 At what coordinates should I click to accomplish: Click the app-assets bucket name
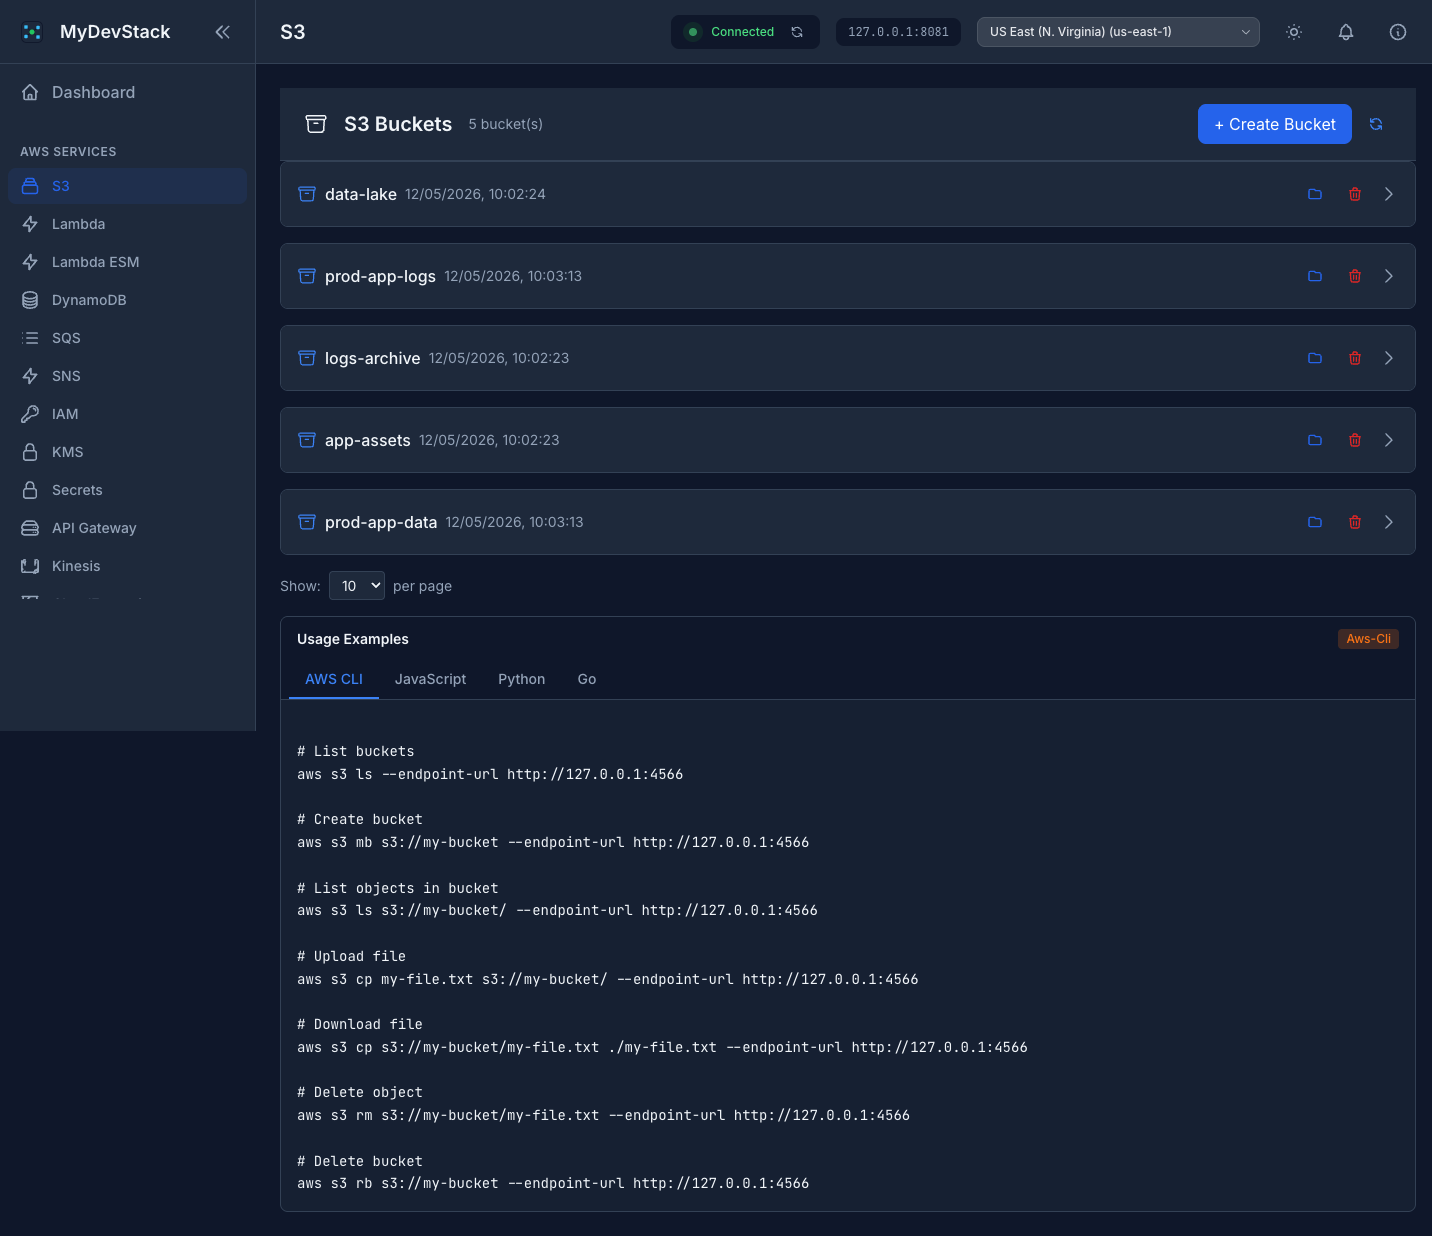click(368, 440)
